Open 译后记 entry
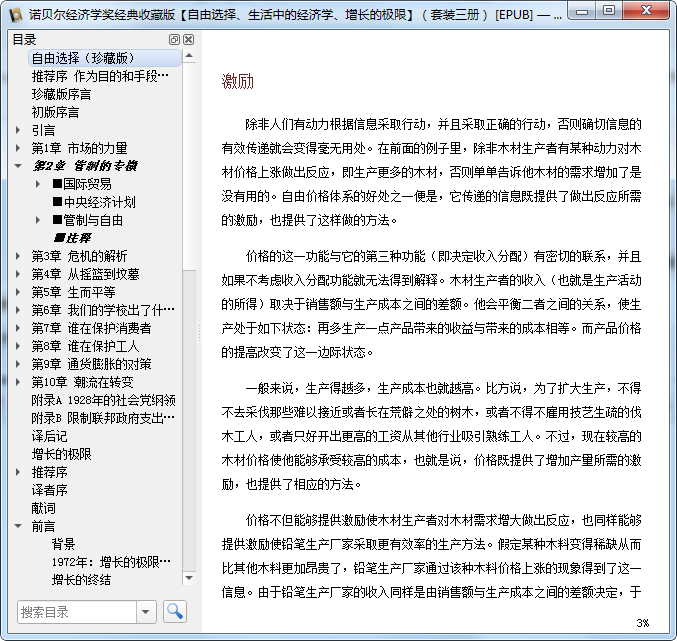The height and width of the screenshot is (641, 677). coord(49,436)
